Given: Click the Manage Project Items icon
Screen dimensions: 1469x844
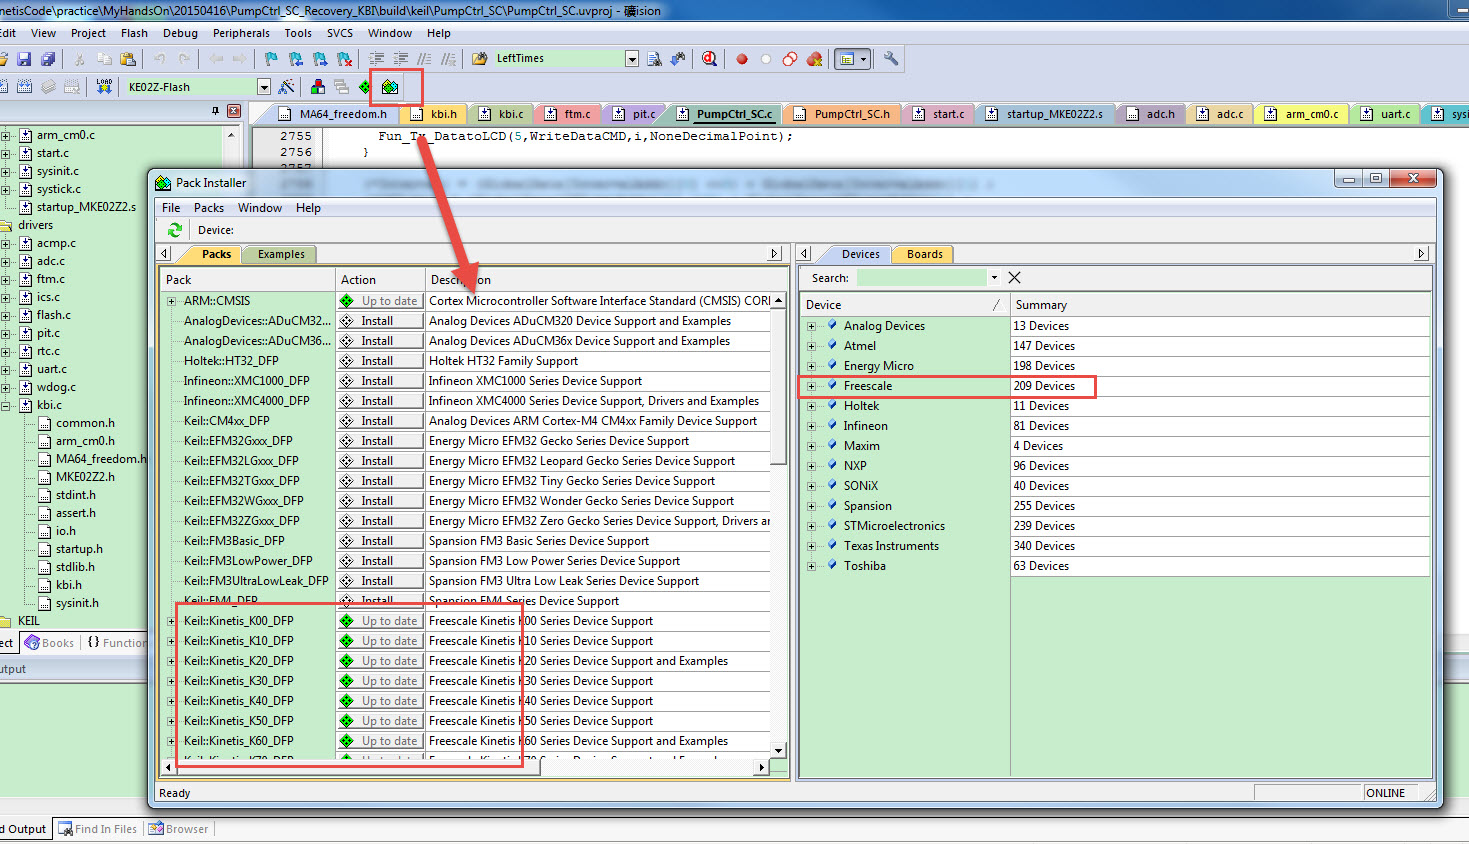Looking at the screenshot, I should click(318, 87).
